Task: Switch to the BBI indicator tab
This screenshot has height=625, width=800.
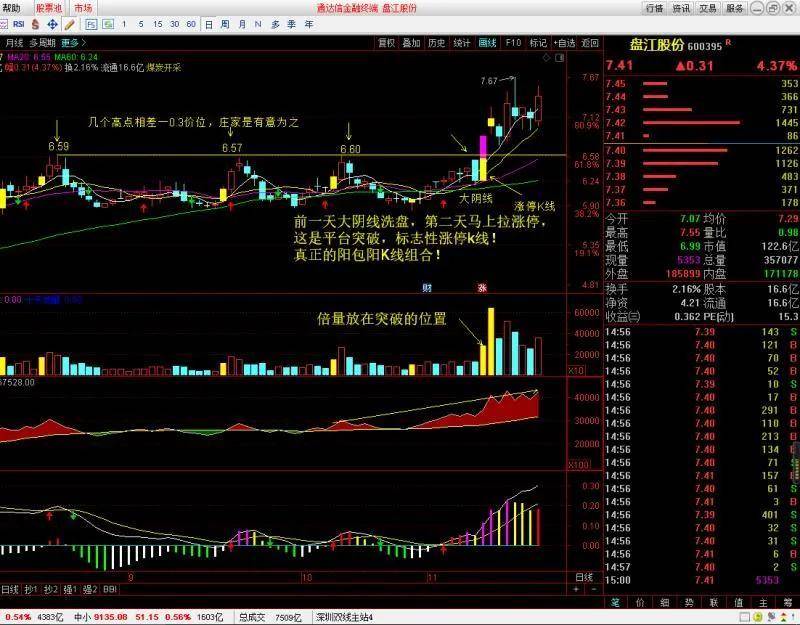Action: (x=110, y=589)
